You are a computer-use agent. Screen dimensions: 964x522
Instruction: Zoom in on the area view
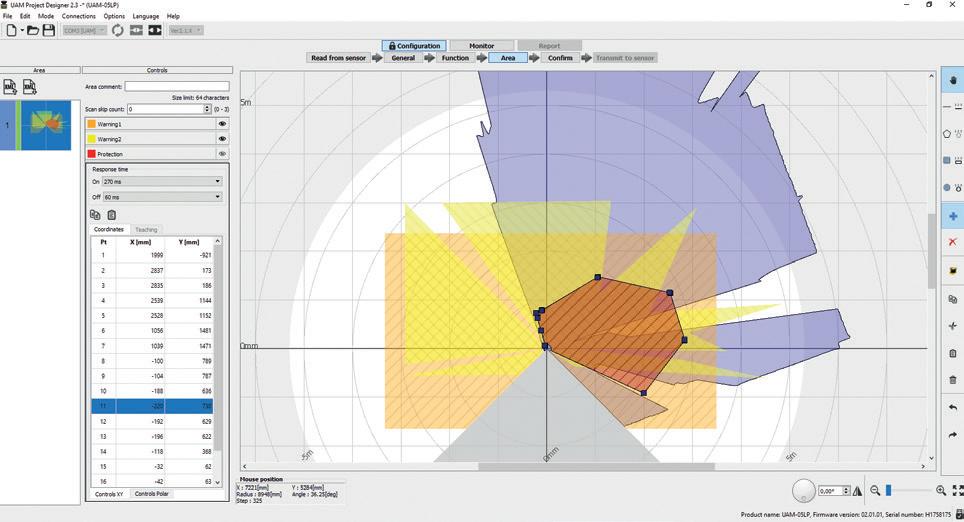(941, 490)
